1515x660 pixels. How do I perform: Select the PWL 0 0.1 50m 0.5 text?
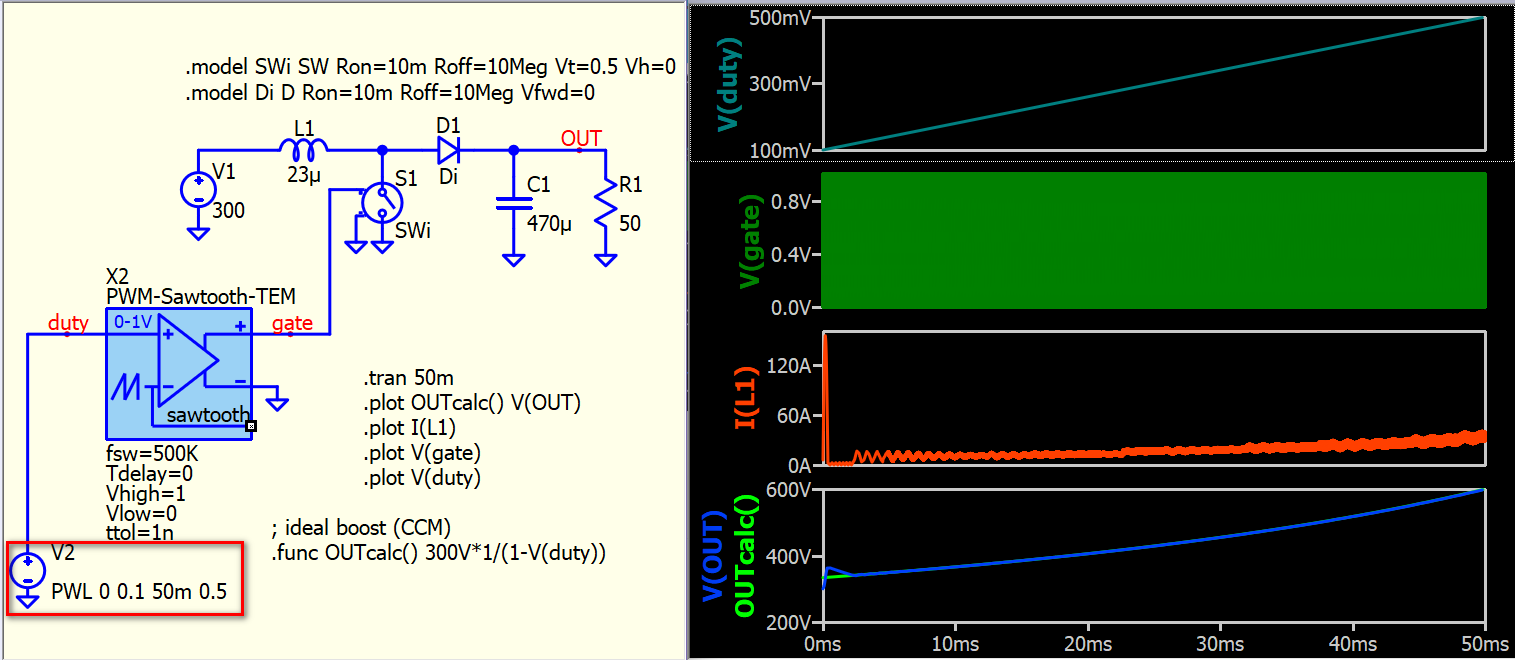click(x=139, y=592)
